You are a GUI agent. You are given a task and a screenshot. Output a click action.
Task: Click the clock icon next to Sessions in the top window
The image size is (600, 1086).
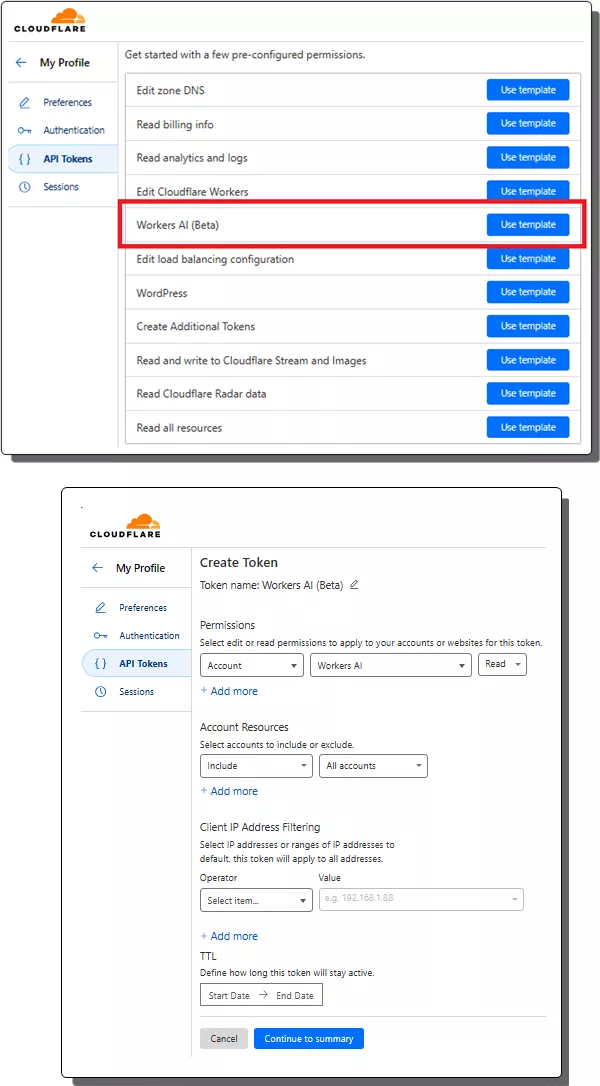tap(25, 187)
